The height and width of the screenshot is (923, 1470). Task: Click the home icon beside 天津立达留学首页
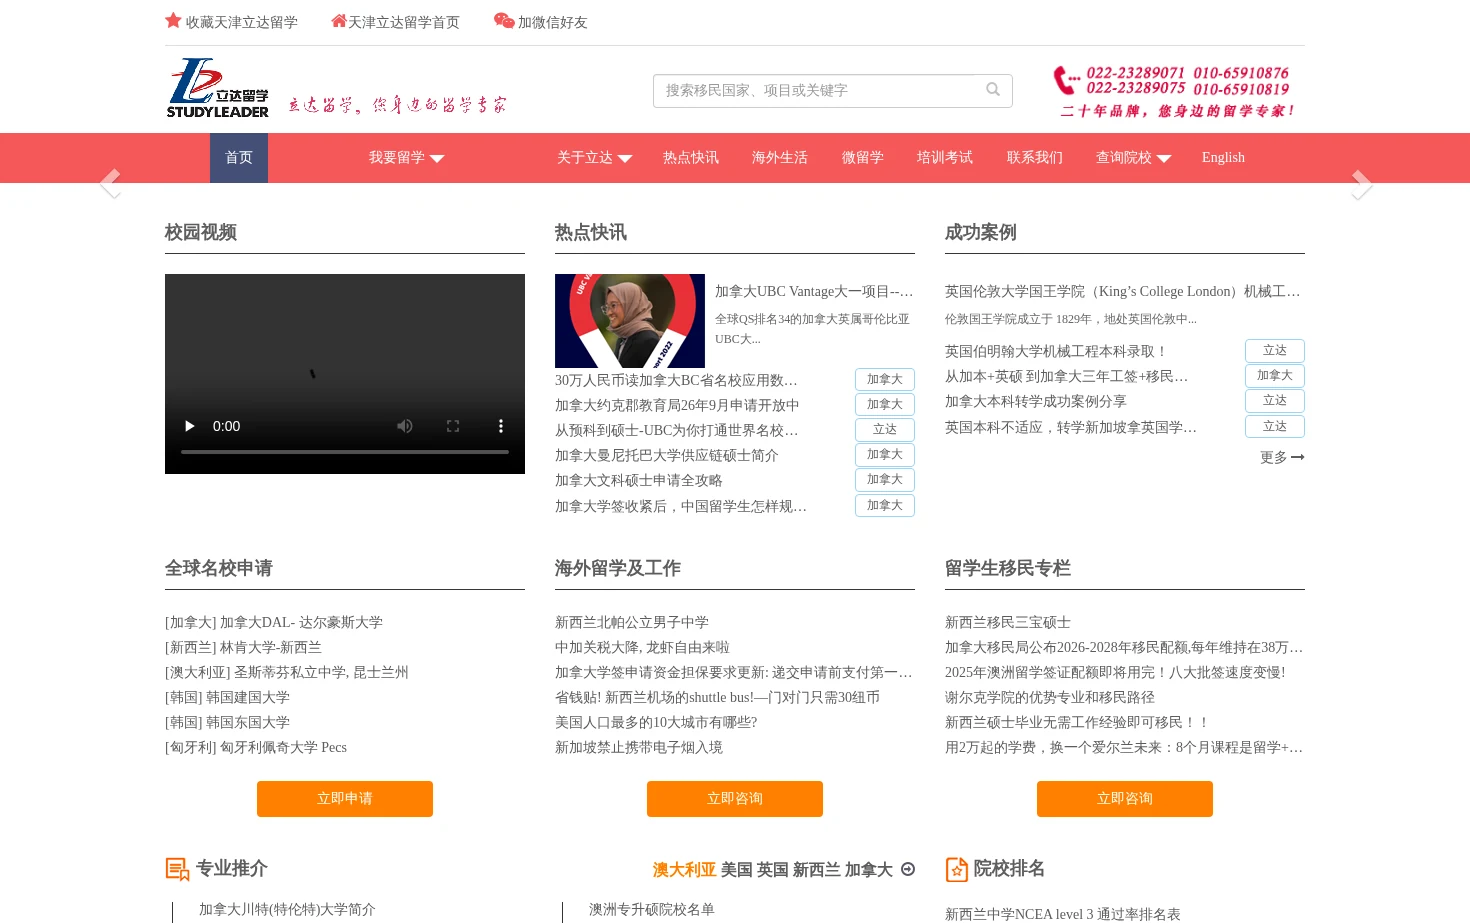pyautogui.click(x=339, y=21)
